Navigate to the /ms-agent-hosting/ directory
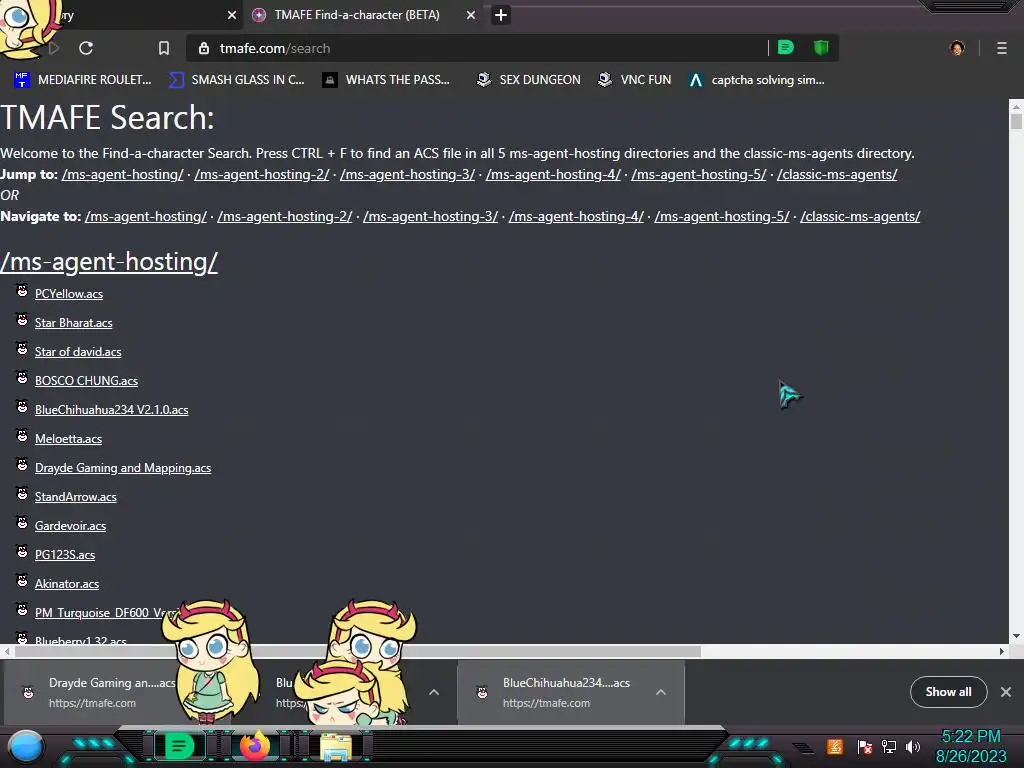 pos(146,216)
